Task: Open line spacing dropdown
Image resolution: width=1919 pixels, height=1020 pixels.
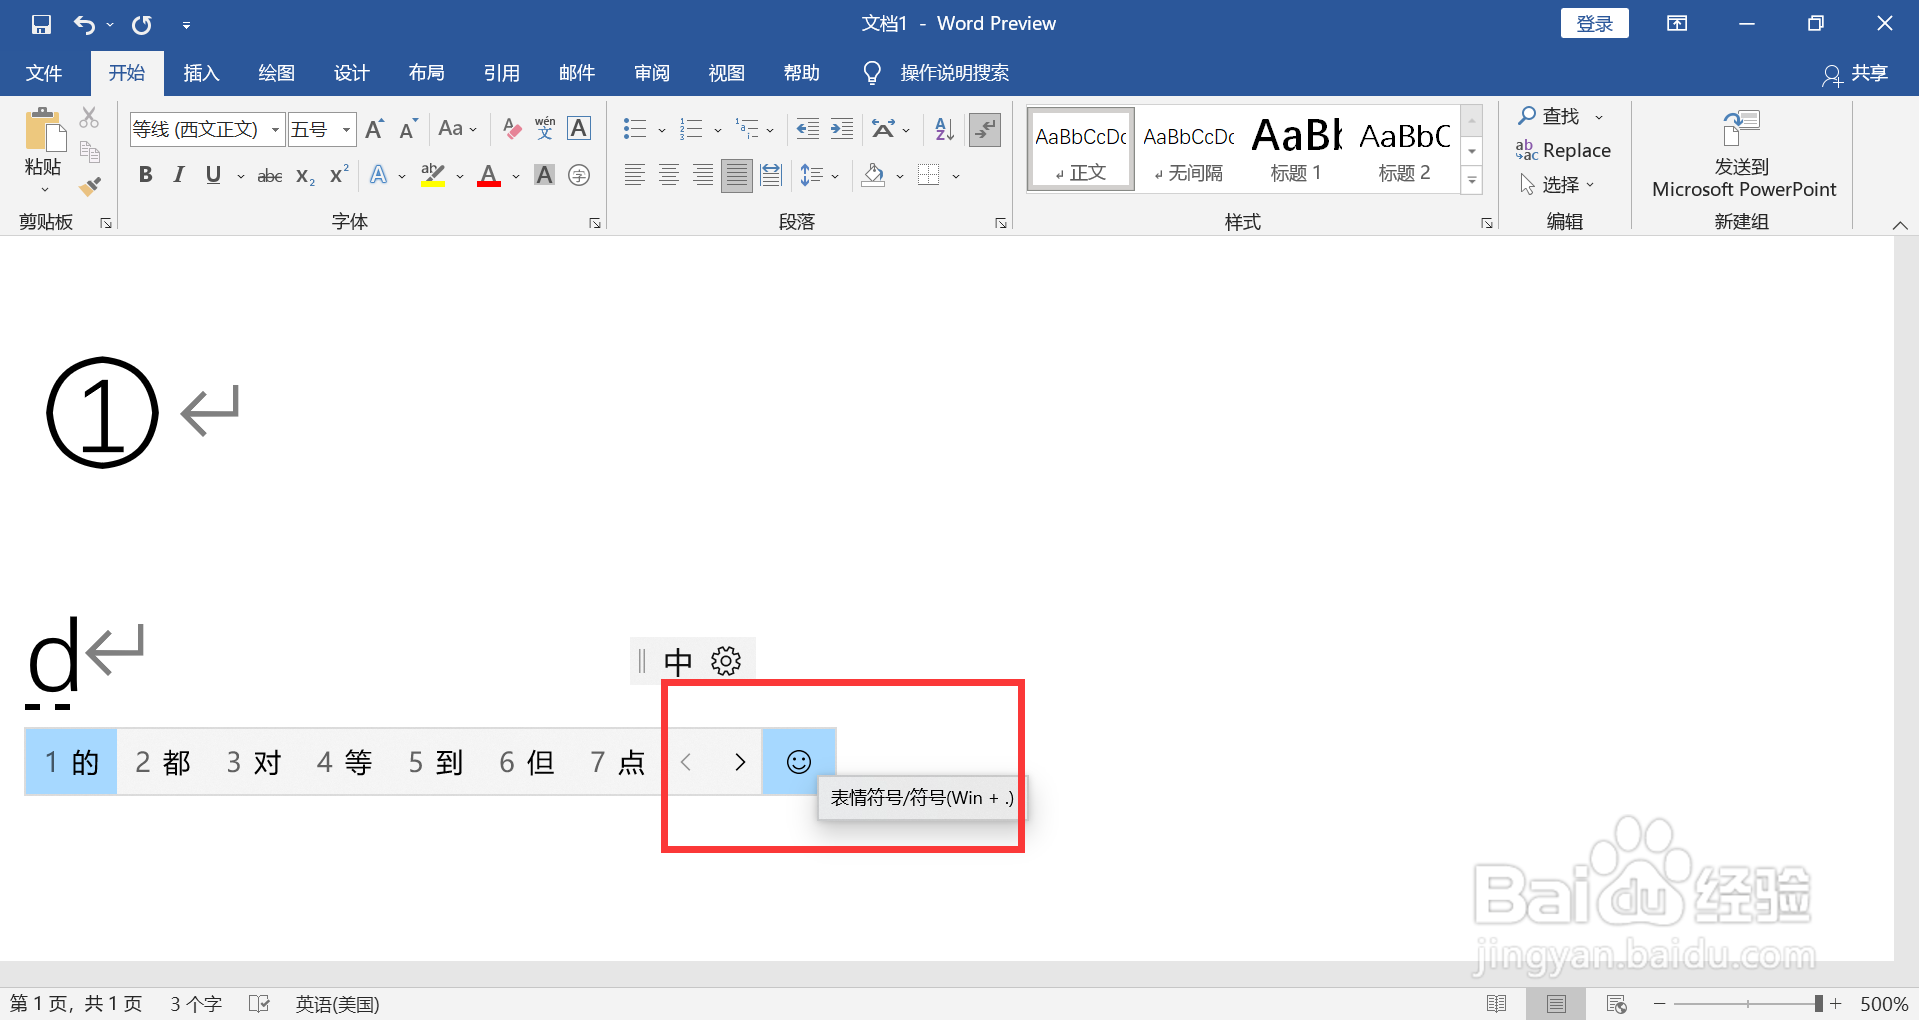Action: tap(819, 176)
